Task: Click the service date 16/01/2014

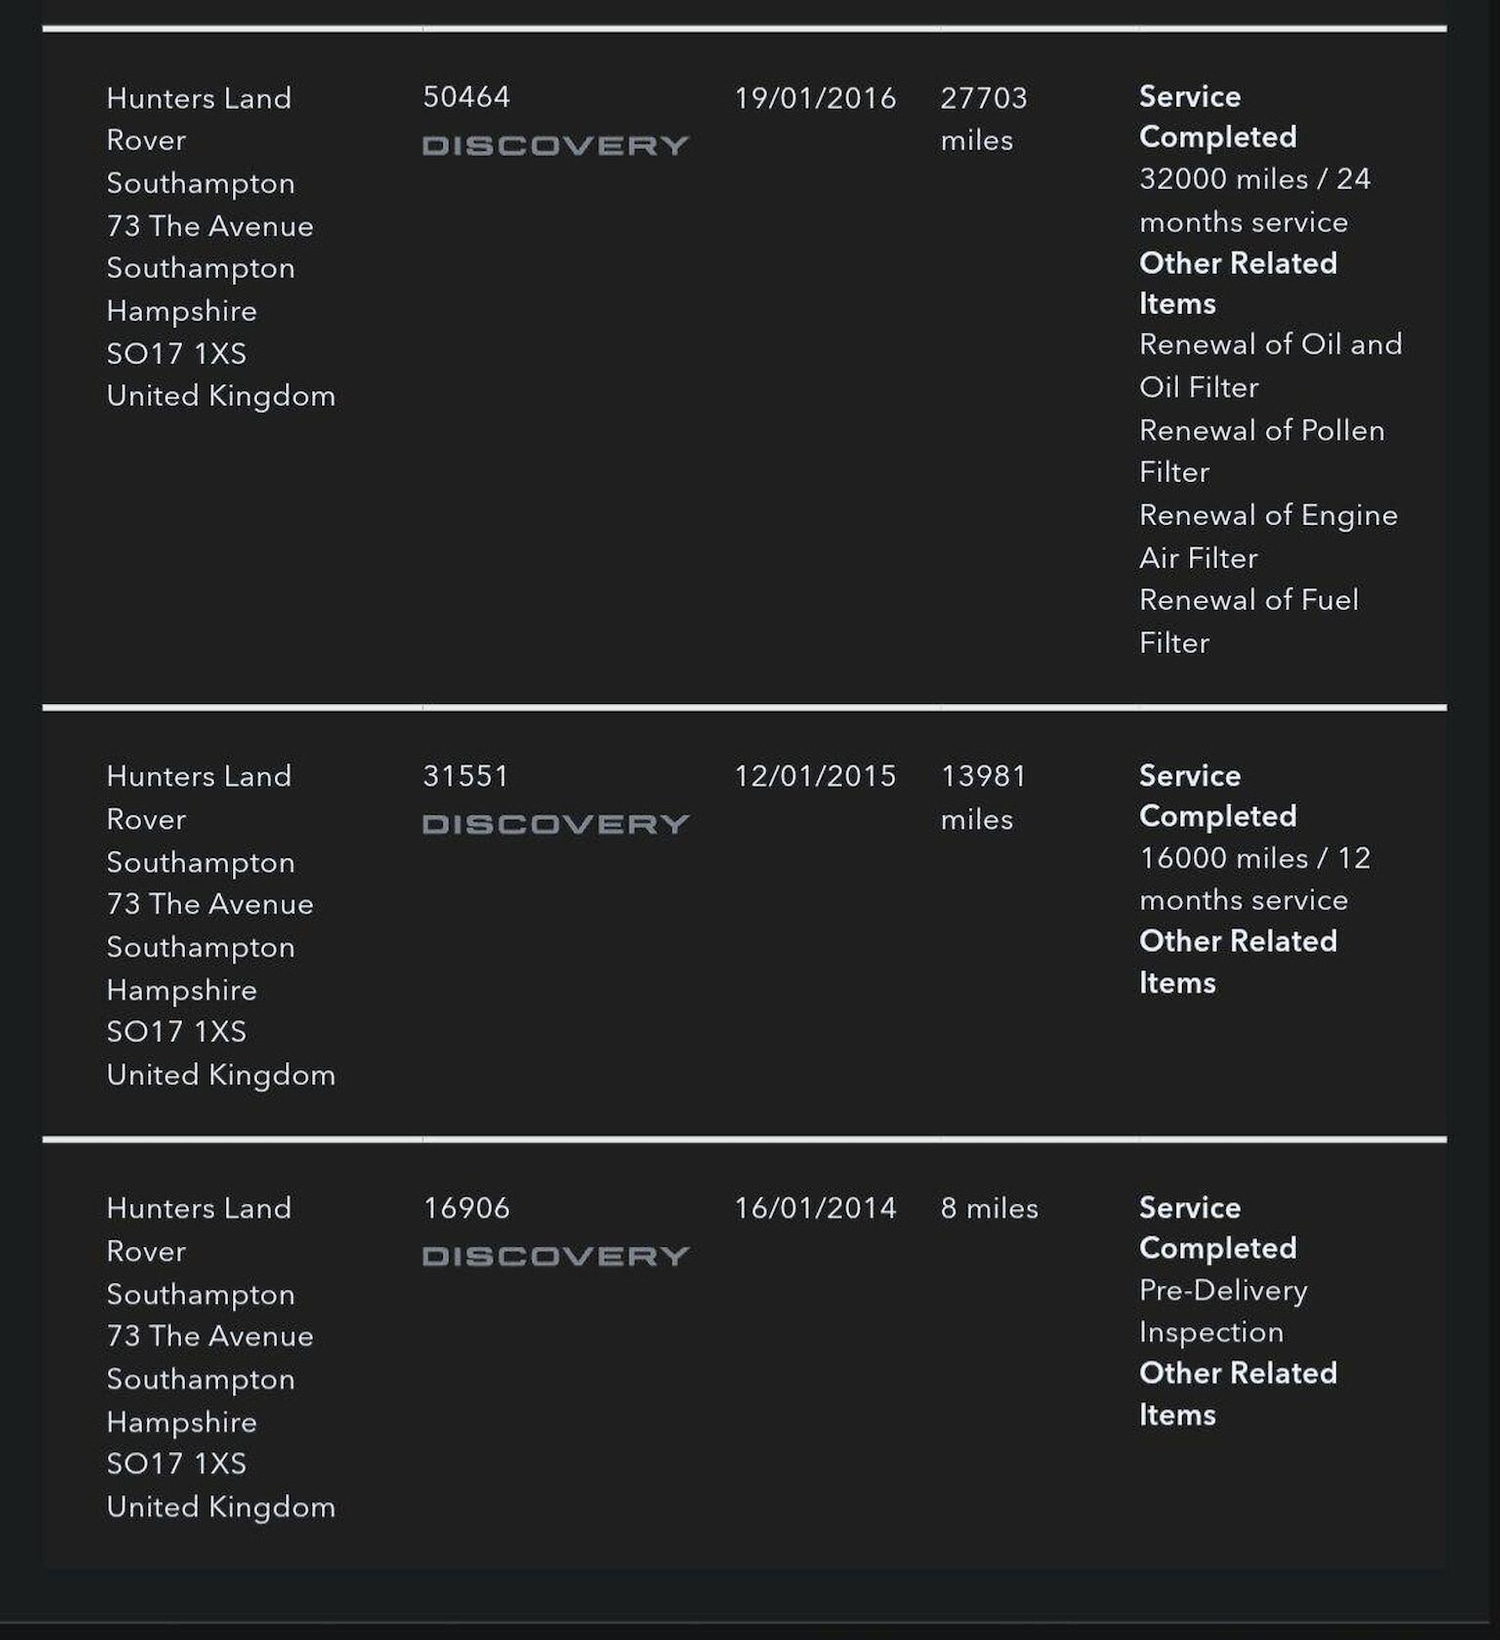Action: 815,1208
